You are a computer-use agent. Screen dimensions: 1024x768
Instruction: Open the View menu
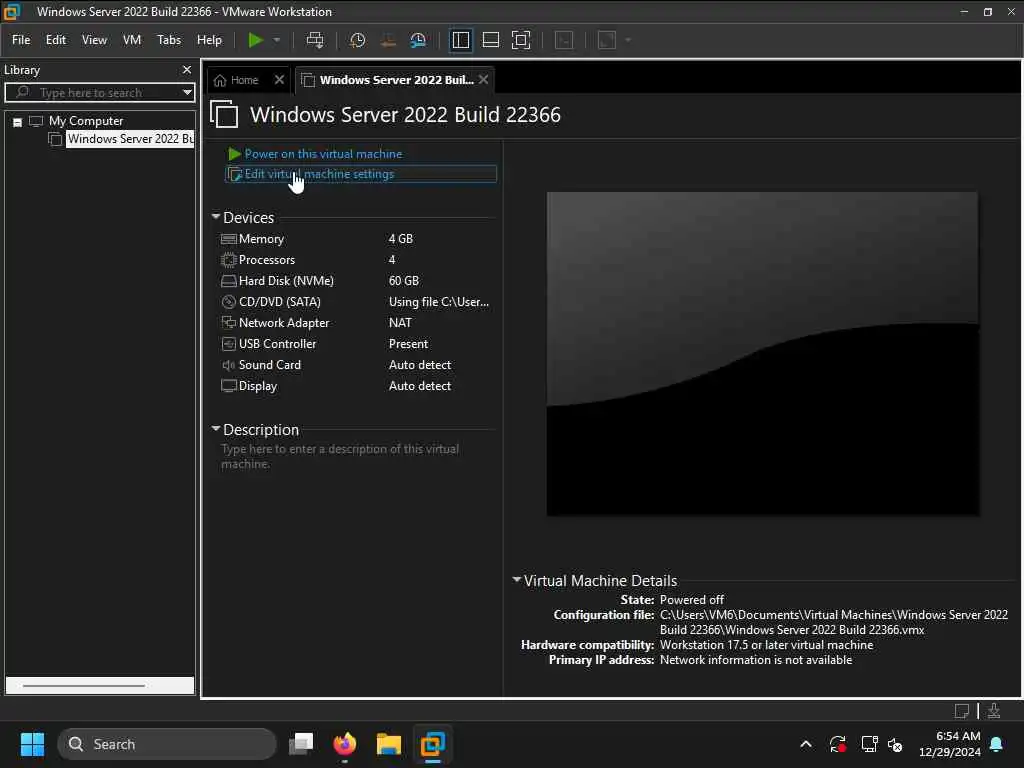94,40
